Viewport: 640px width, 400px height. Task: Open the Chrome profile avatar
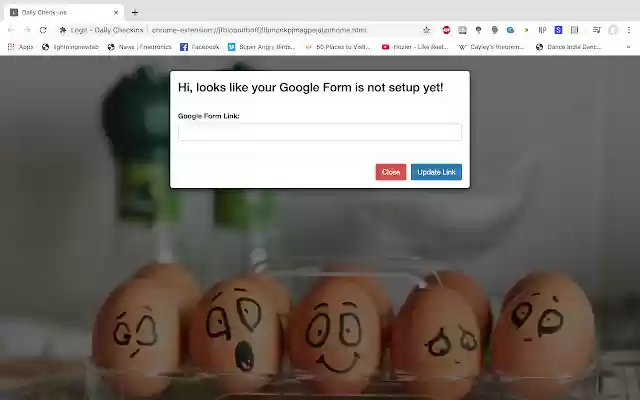pos(613,30)
